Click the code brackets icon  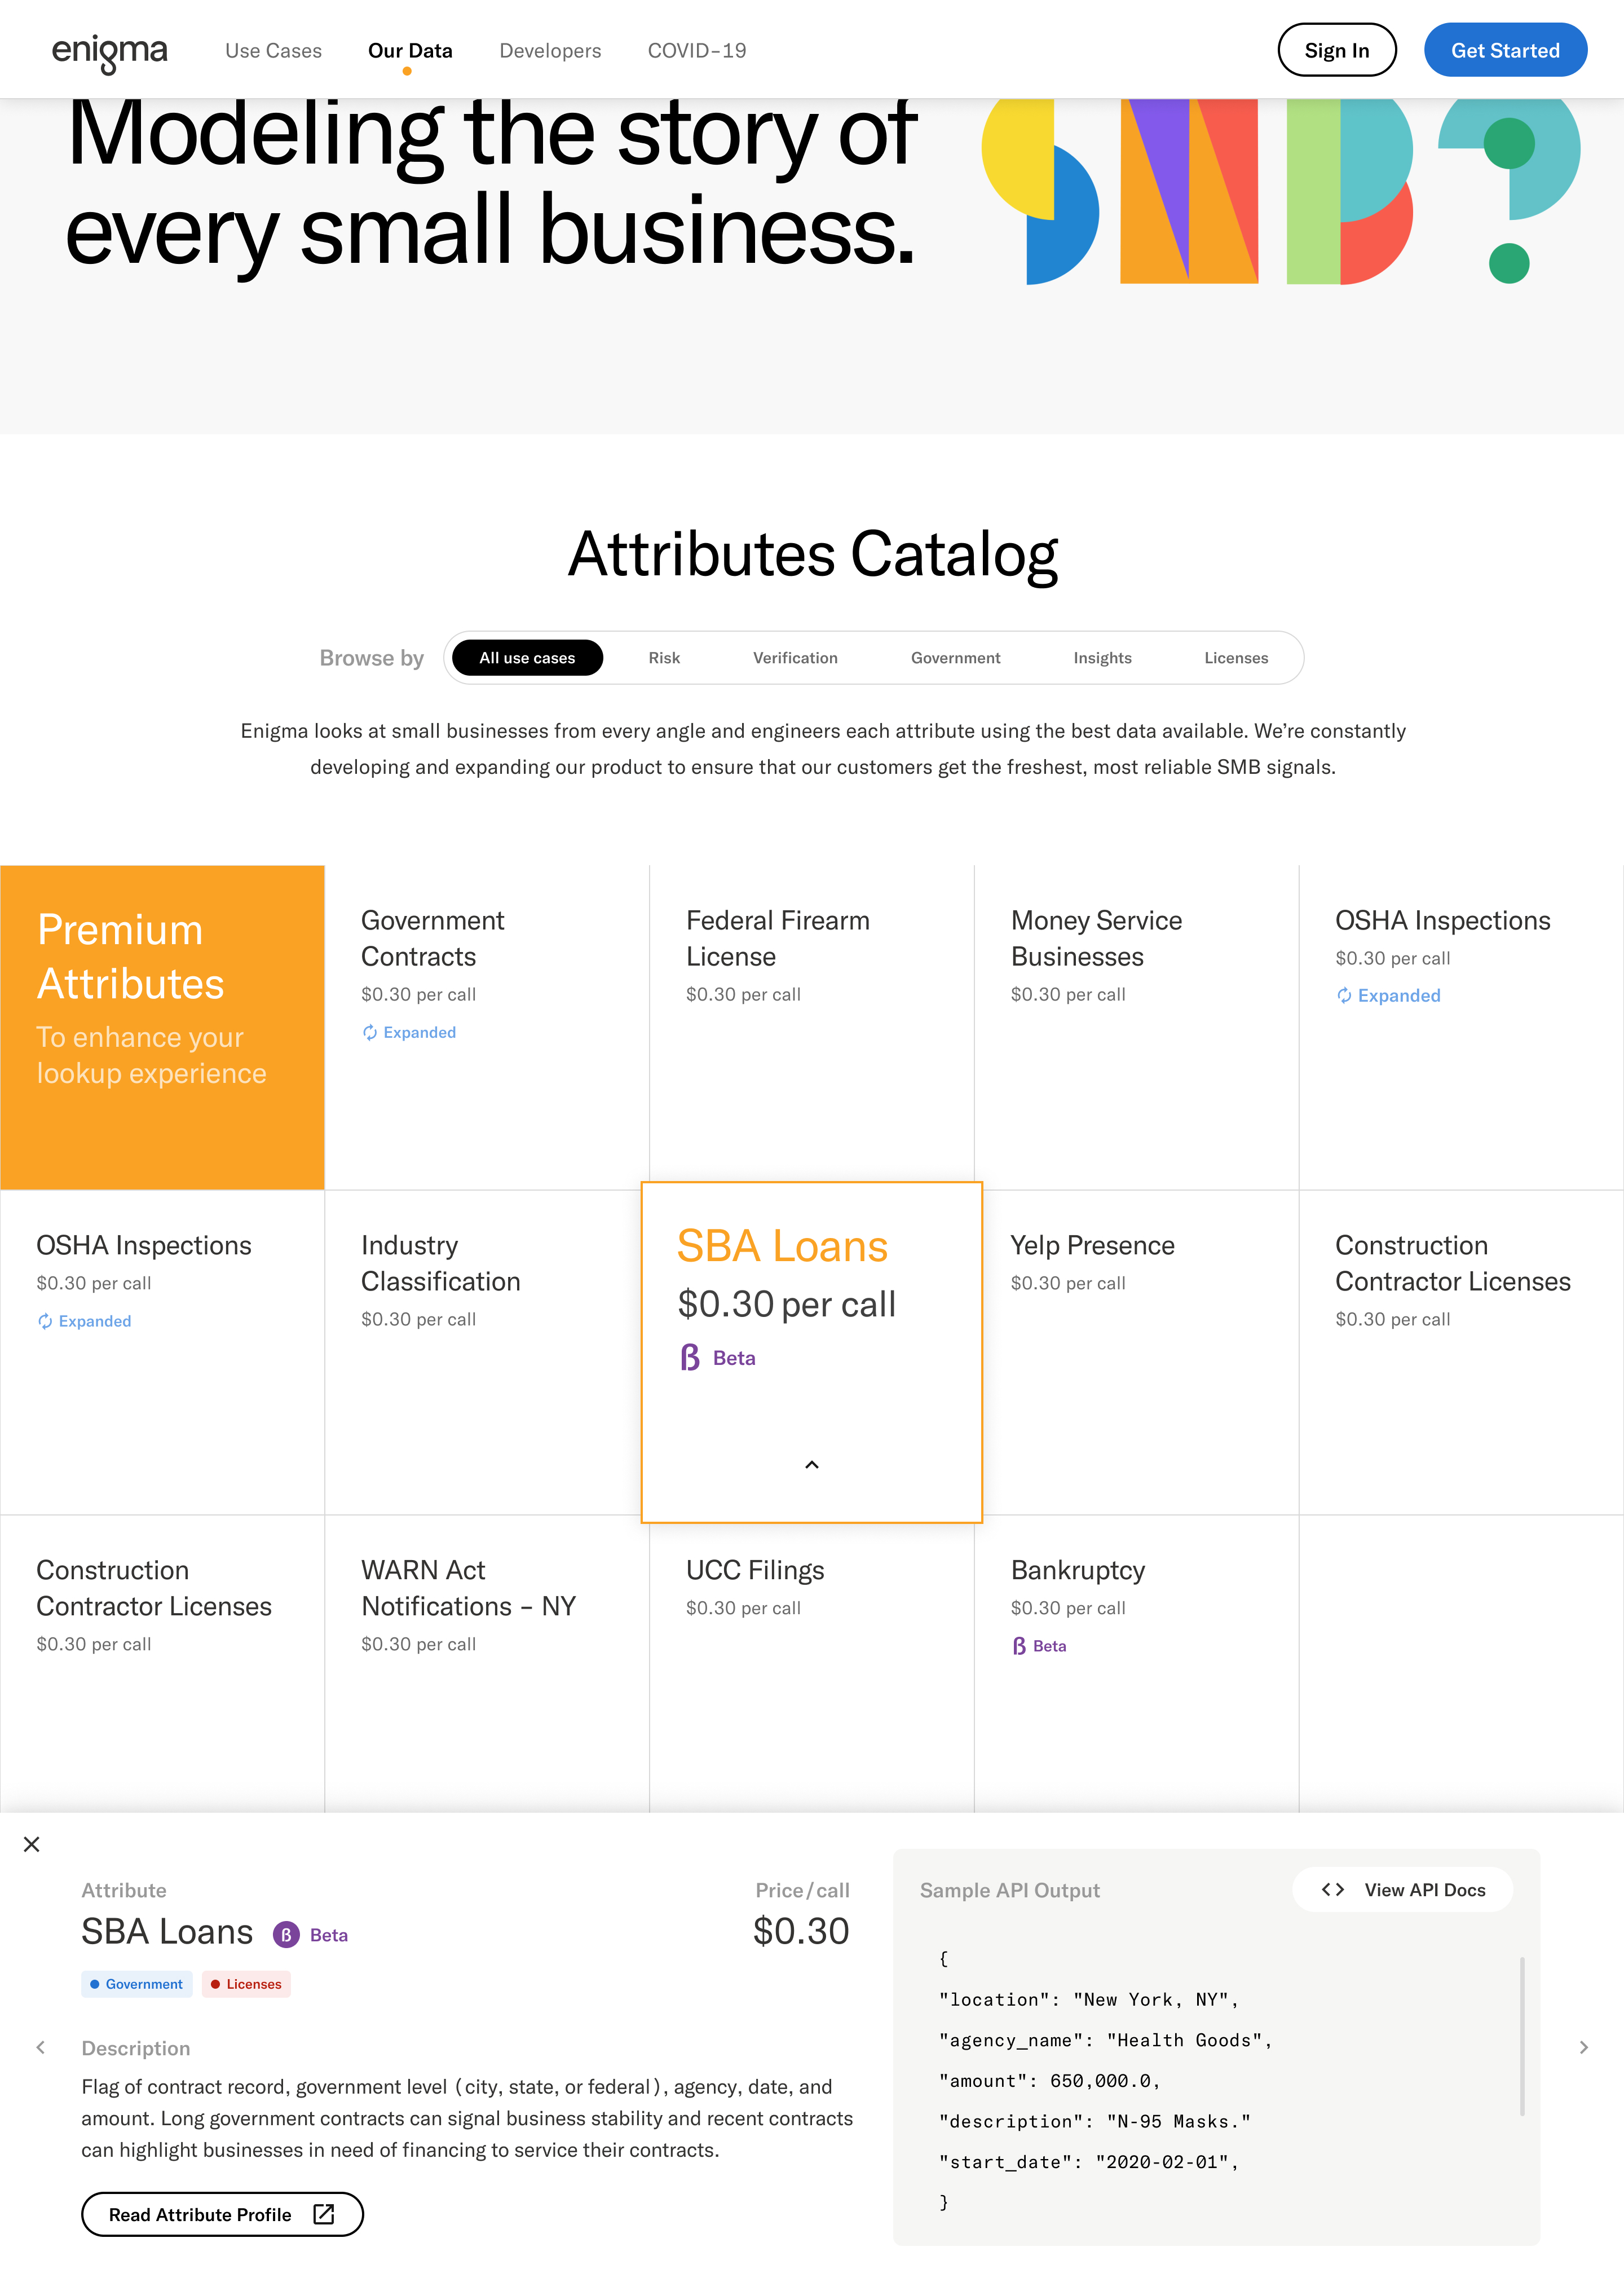[1333, 1891]
